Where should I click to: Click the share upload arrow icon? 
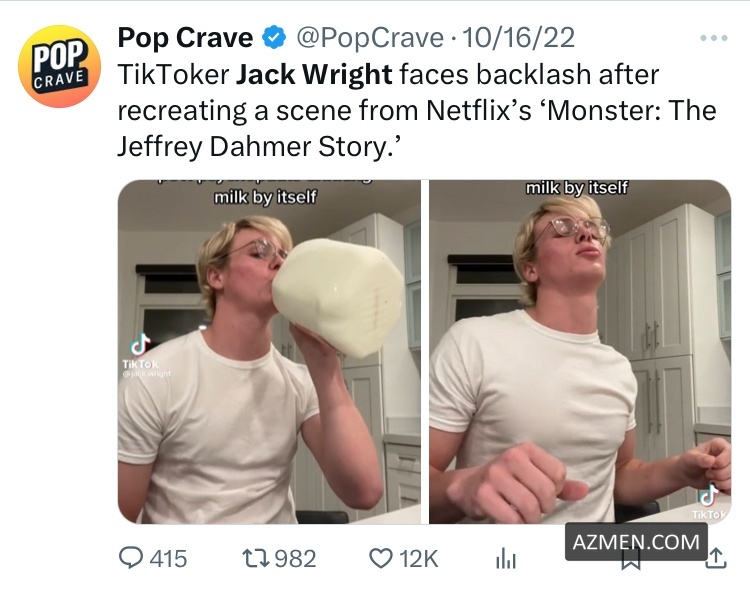click(716, 559)
